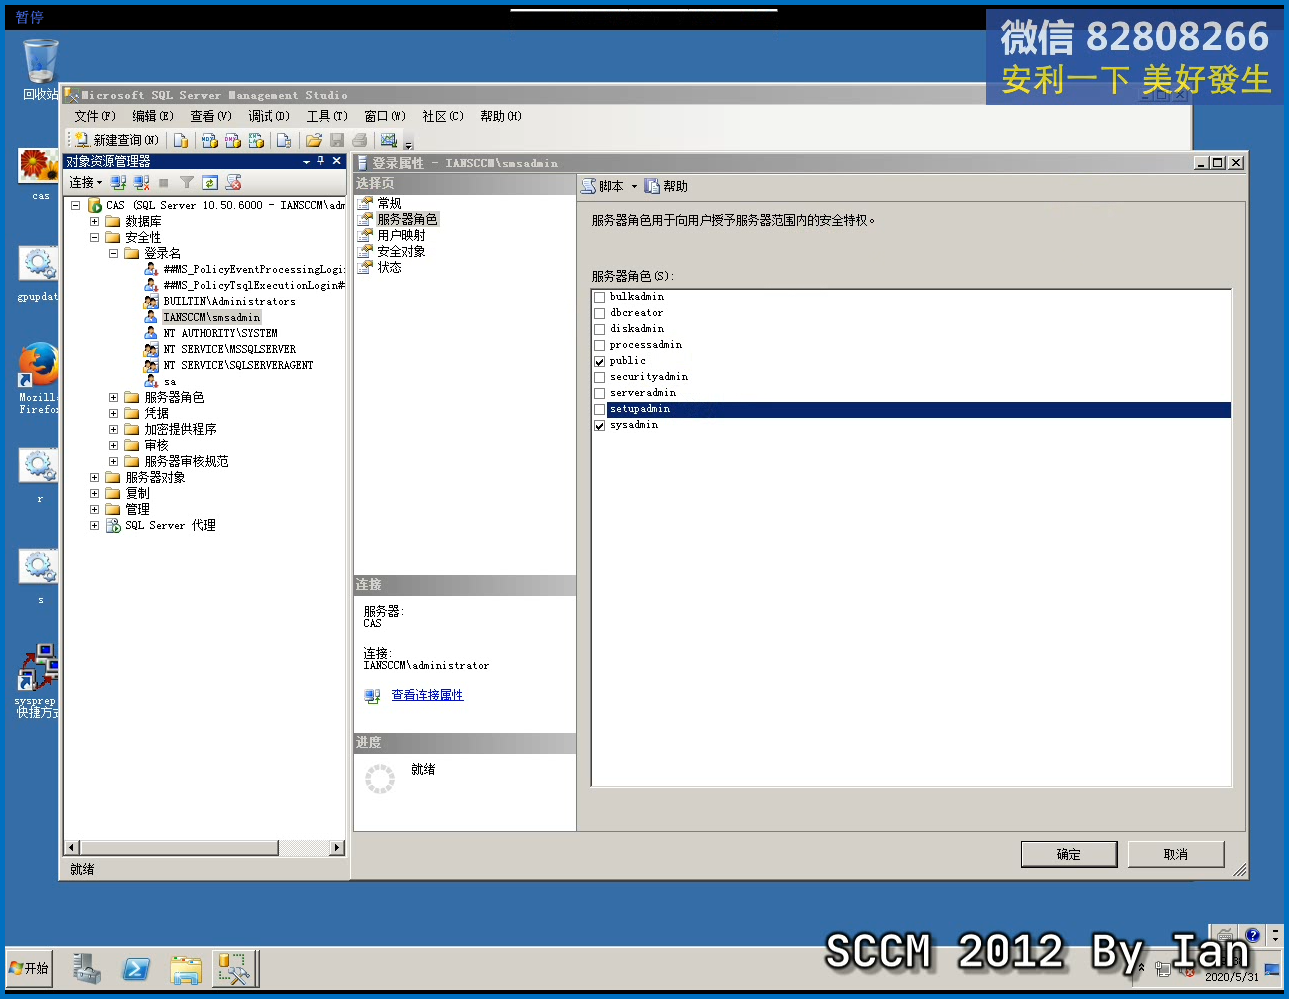
Task: Click the Analysis Services XMLA Query icon
Action: coord(257,140)
